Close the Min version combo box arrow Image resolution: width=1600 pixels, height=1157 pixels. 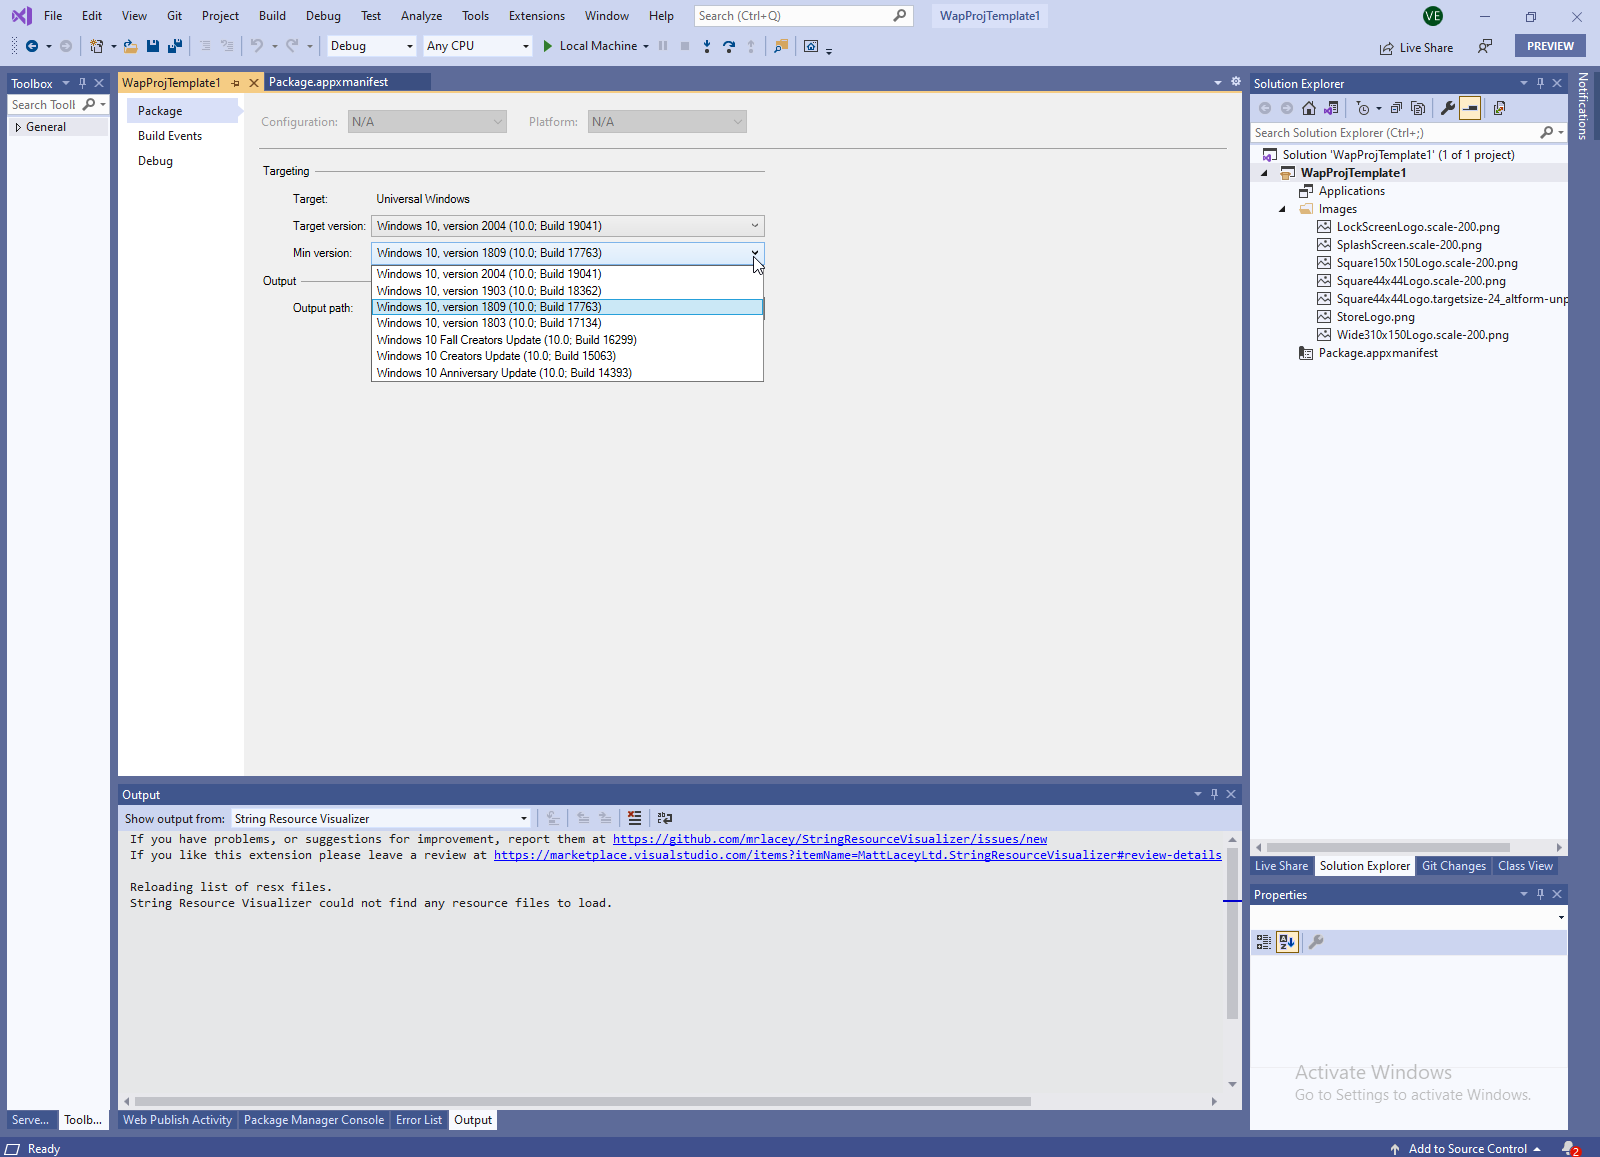tap(755, 253)
